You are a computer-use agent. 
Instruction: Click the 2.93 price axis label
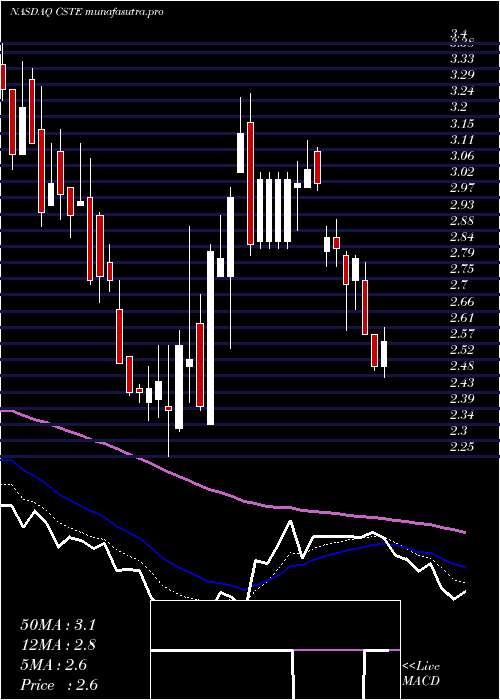(462, 204)
